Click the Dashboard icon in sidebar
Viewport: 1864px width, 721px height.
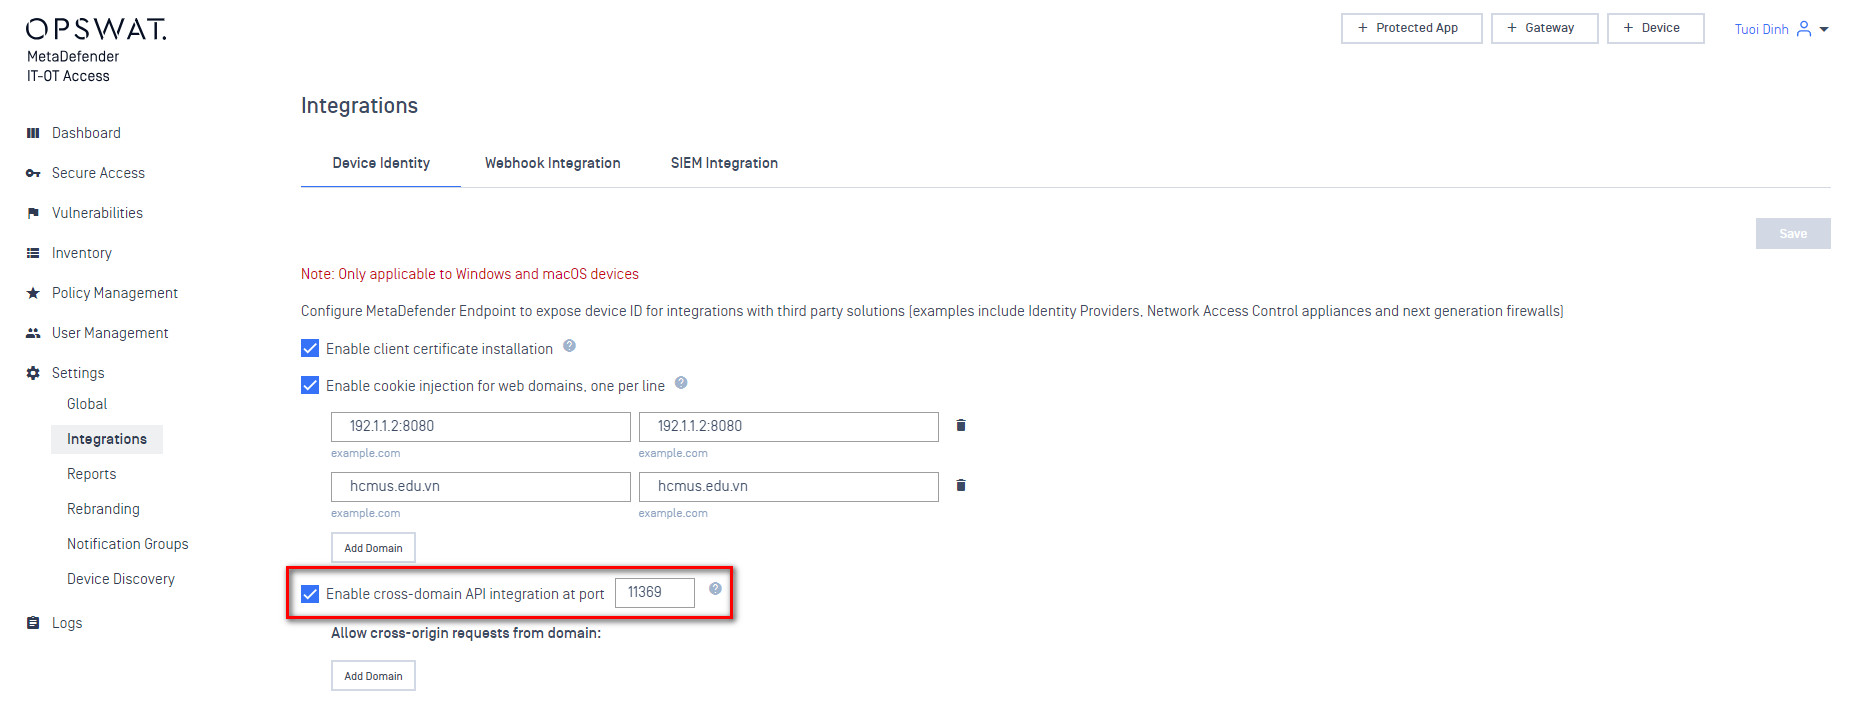33,133
